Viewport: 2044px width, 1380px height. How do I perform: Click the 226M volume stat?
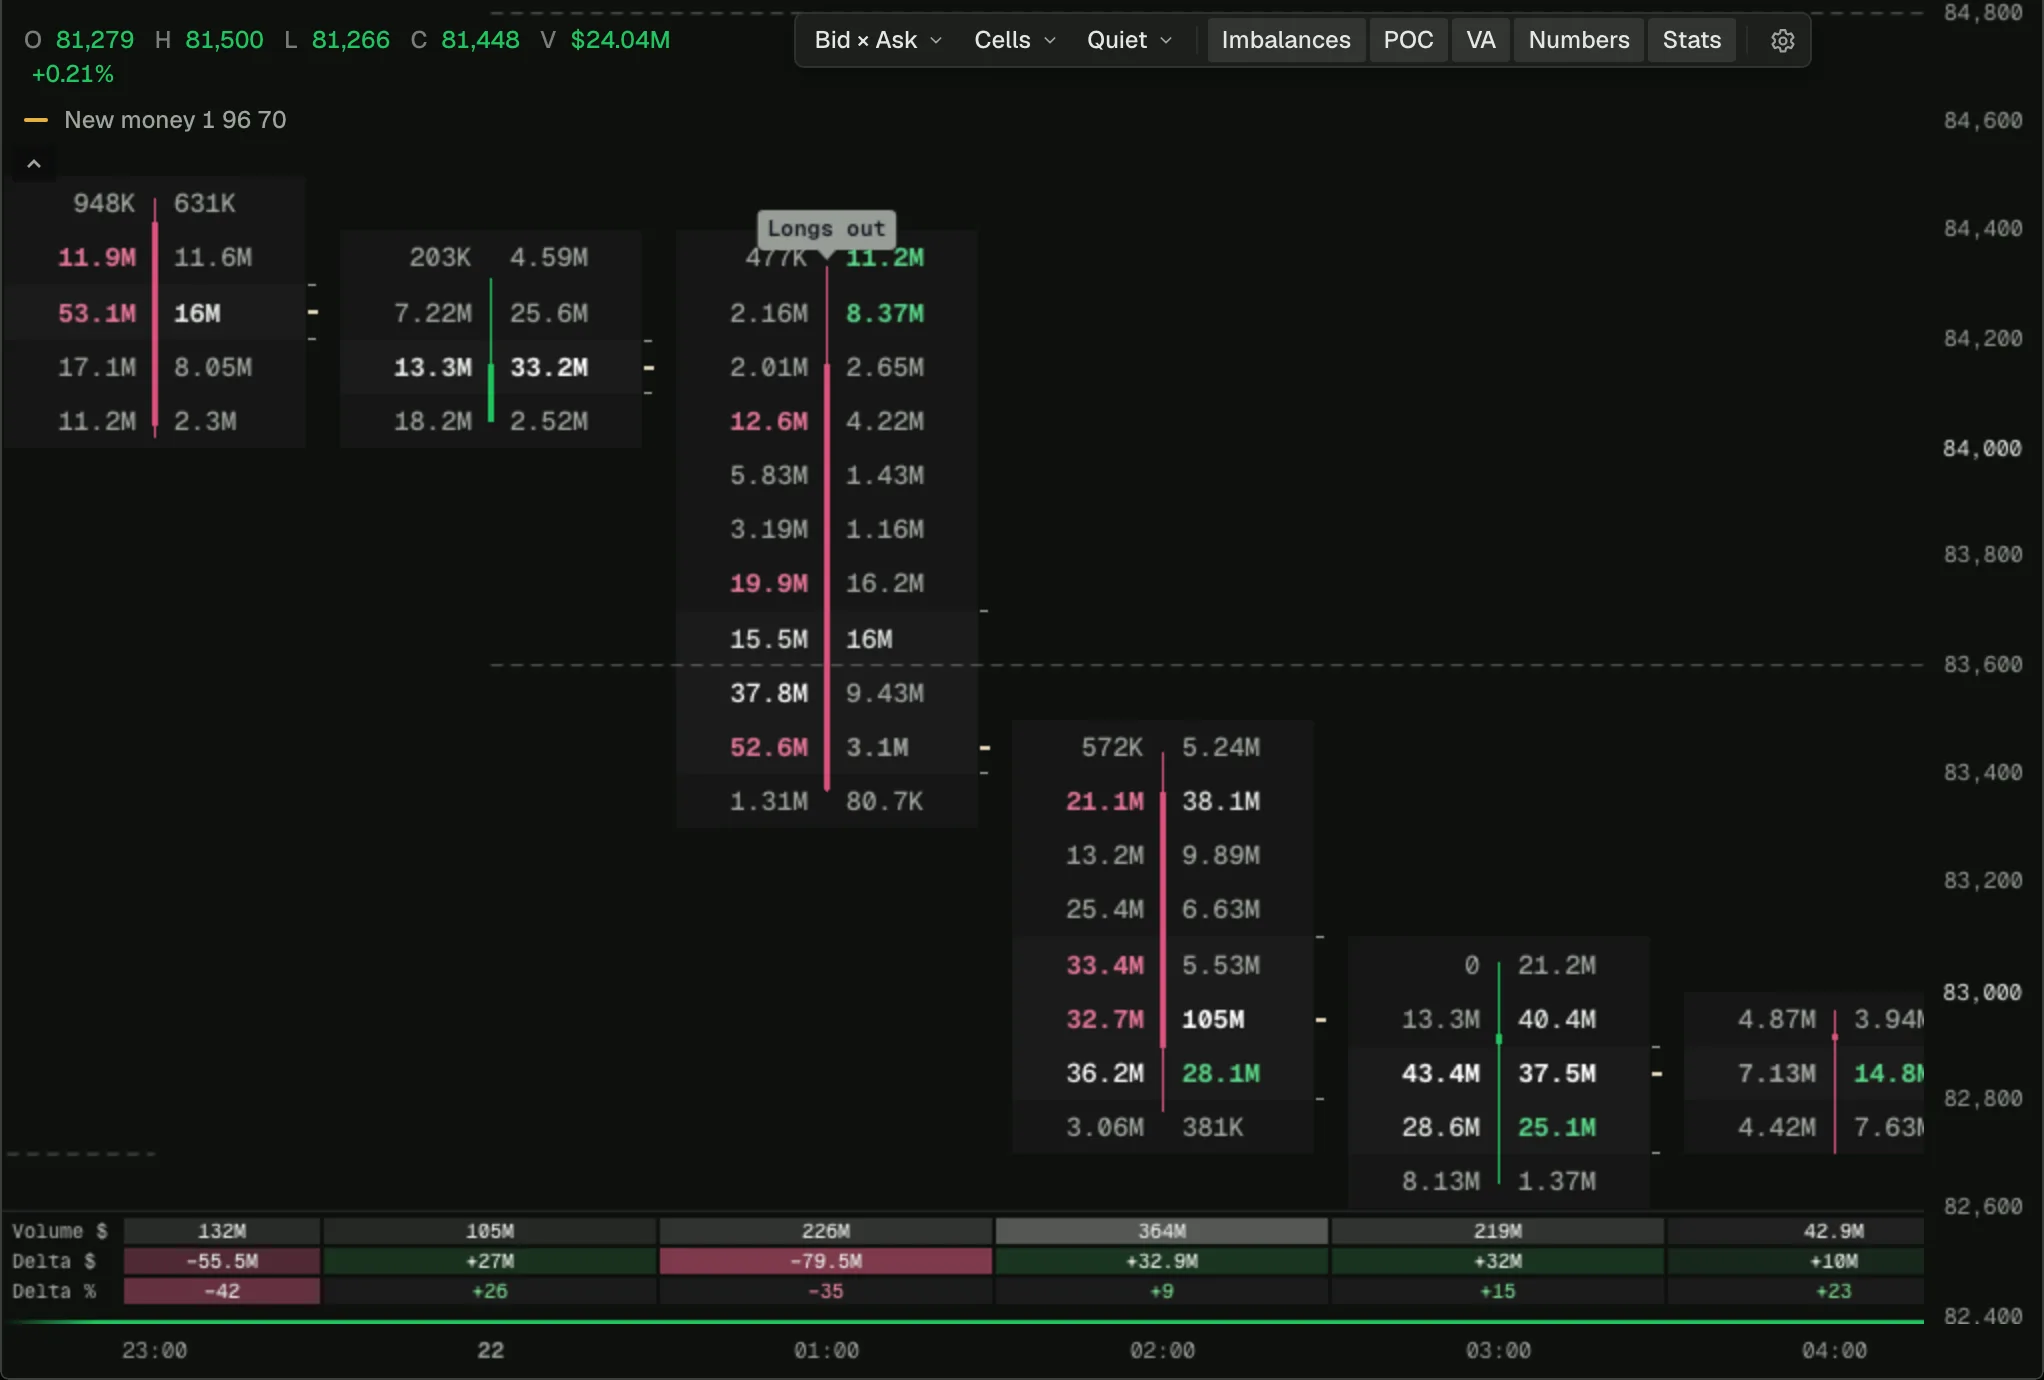pyautogui.click(x=826, y=1231)
